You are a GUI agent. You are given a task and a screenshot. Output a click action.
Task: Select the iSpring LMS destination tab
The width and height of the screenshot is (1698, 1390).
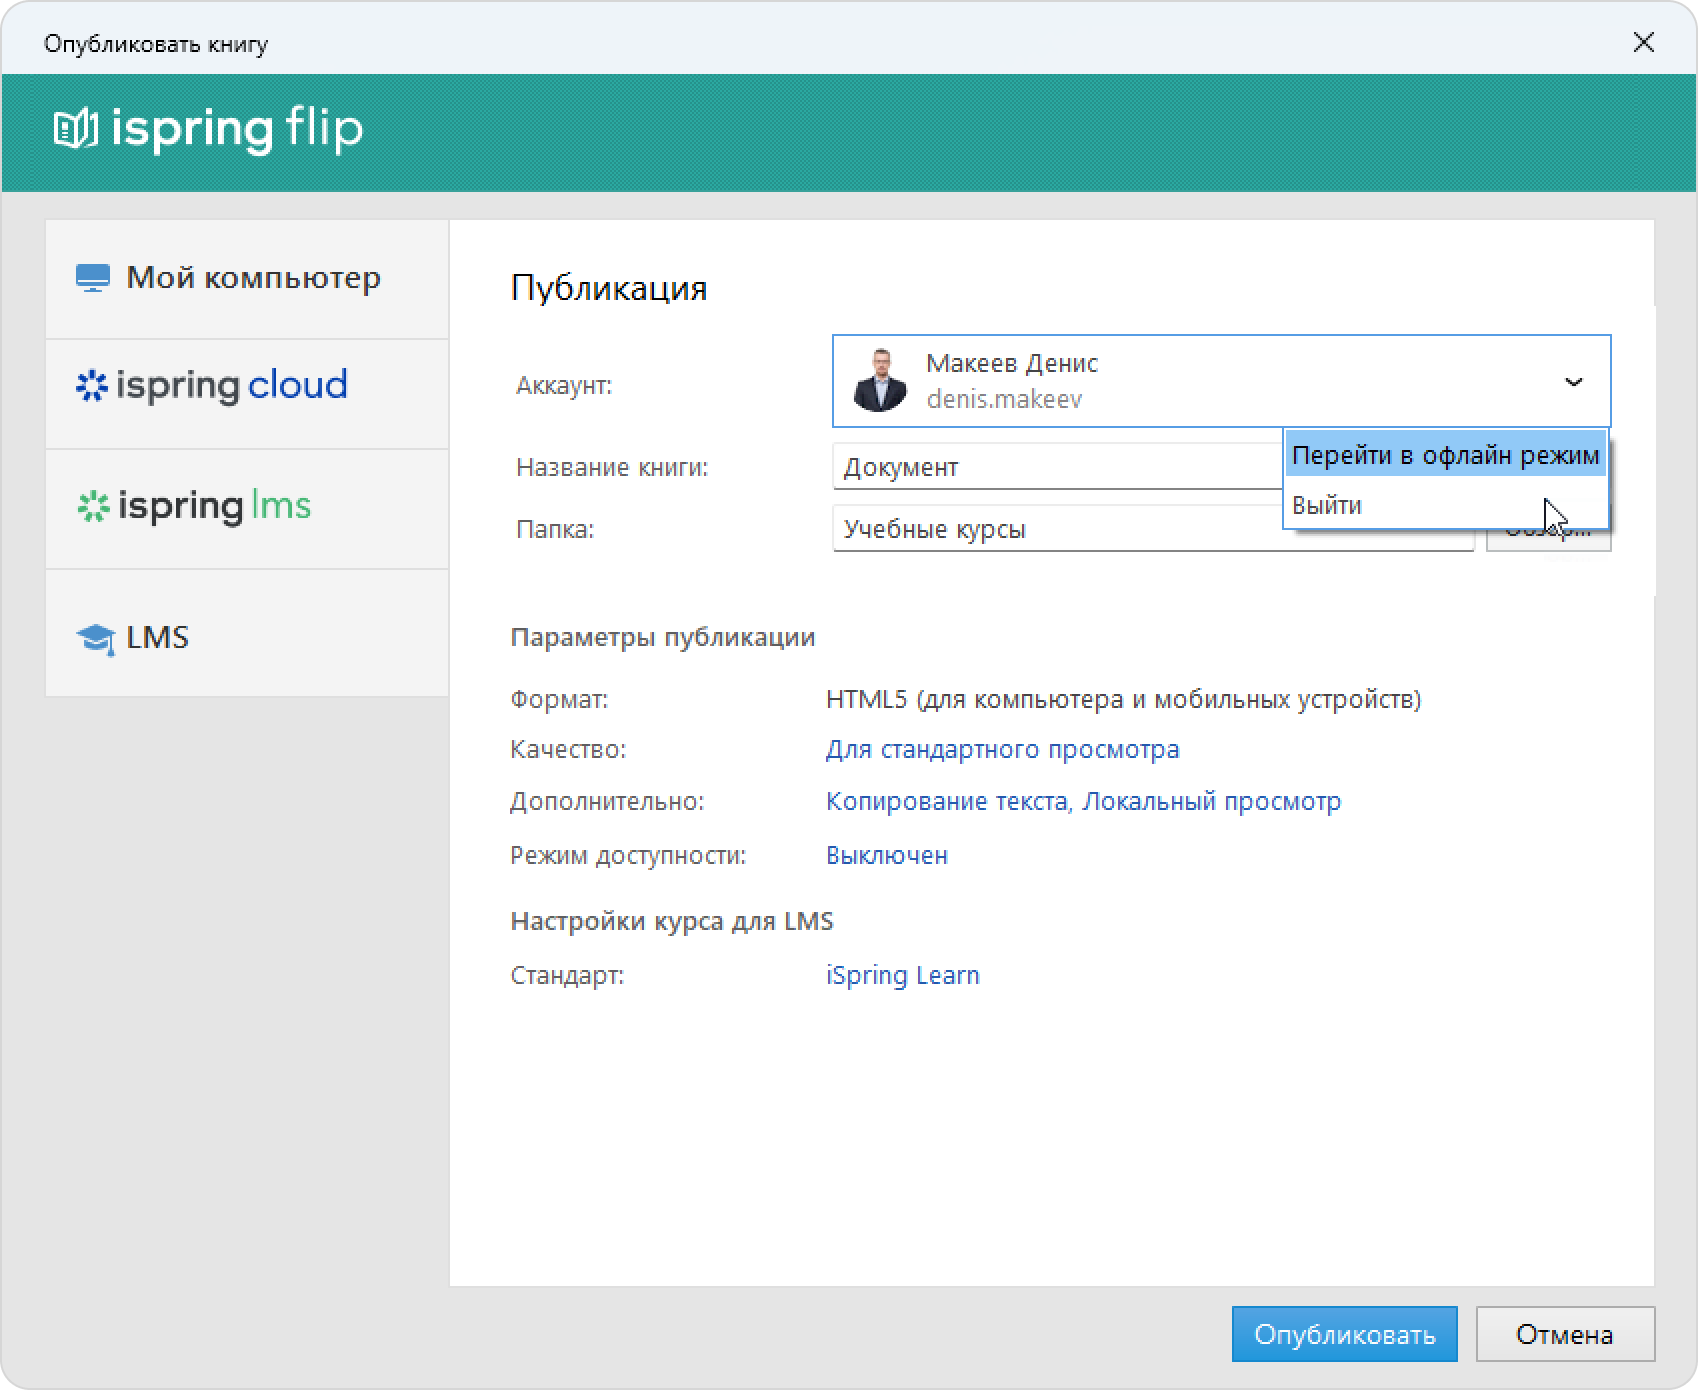point(247,509)
